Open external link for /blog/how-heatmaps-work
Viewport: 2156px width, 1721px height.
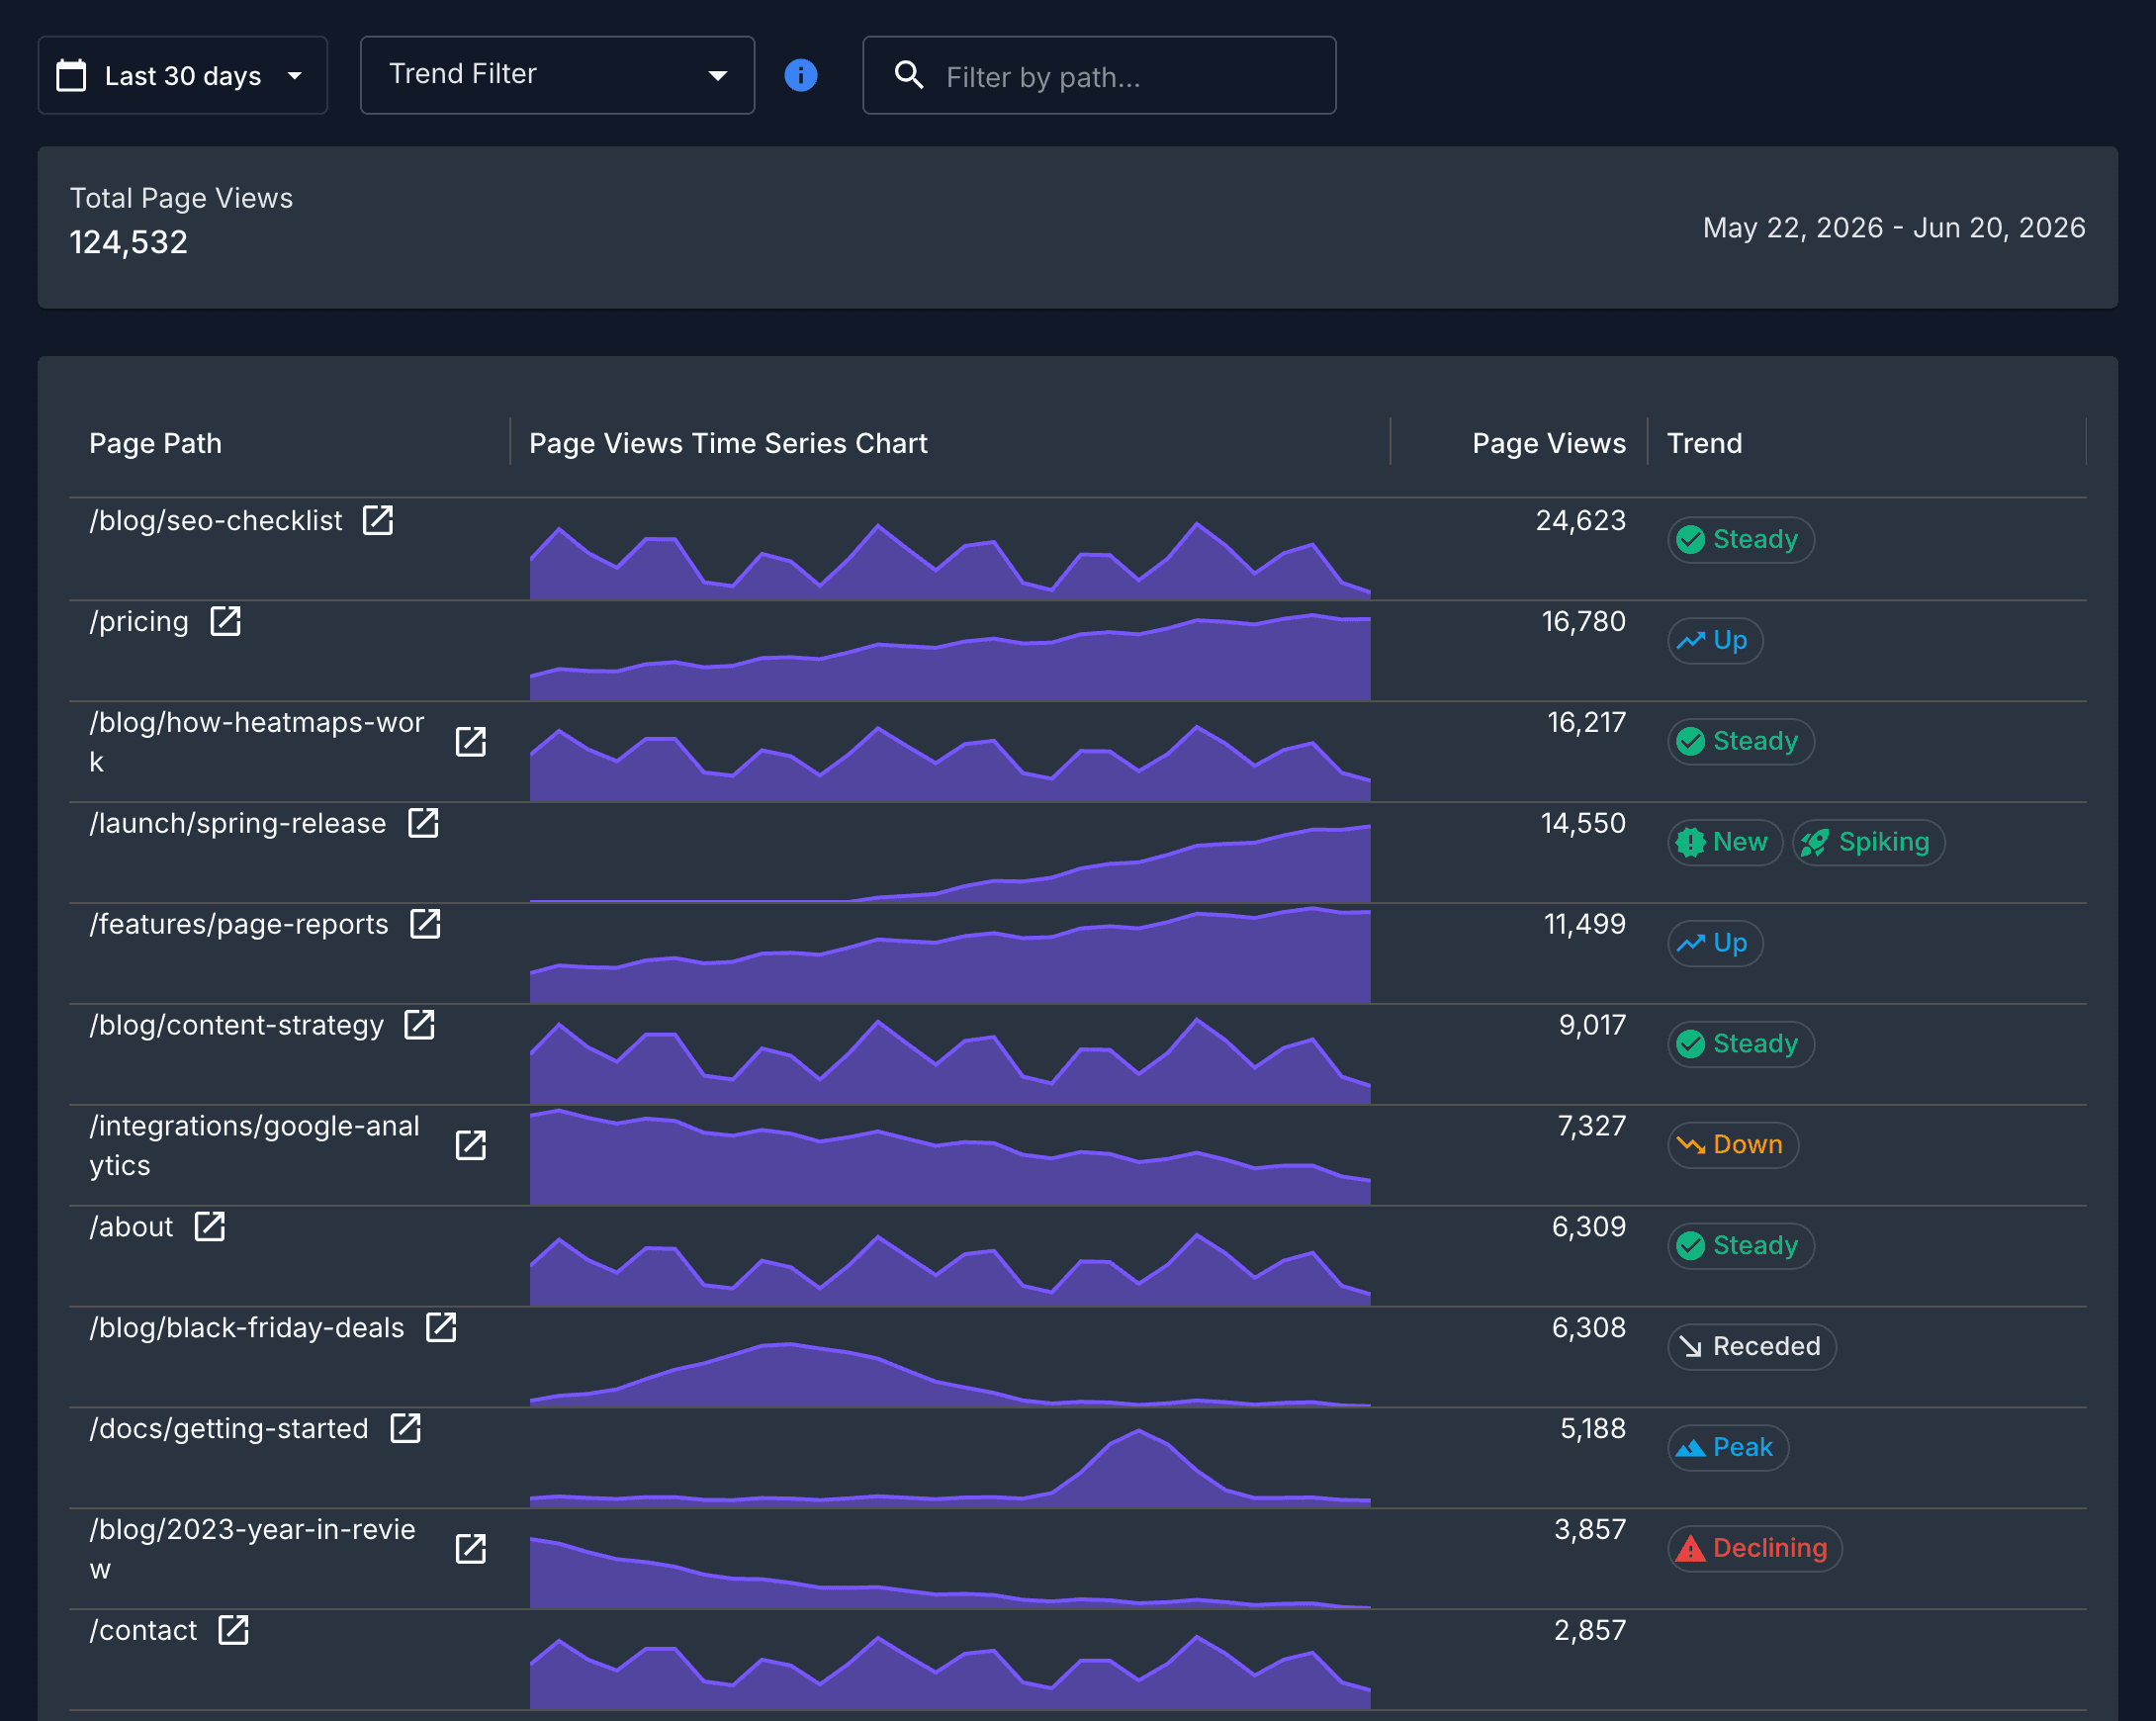pyautogui.click(x=470, y=742)
